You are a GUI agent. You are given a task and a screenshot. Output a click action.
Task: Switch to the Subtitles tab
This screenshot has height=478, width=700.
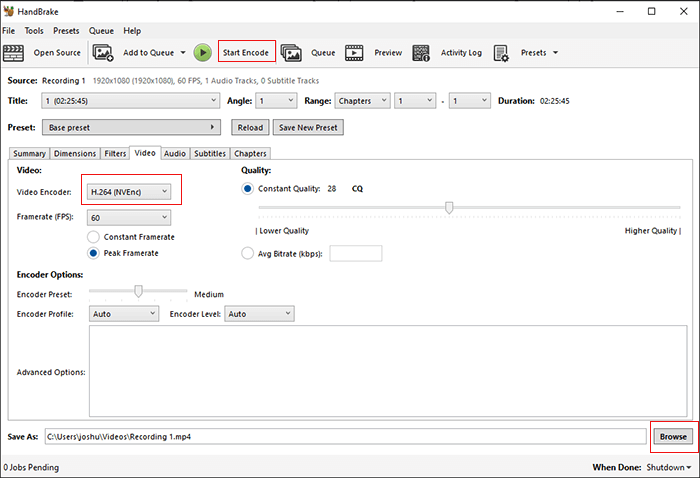point(210,154)
